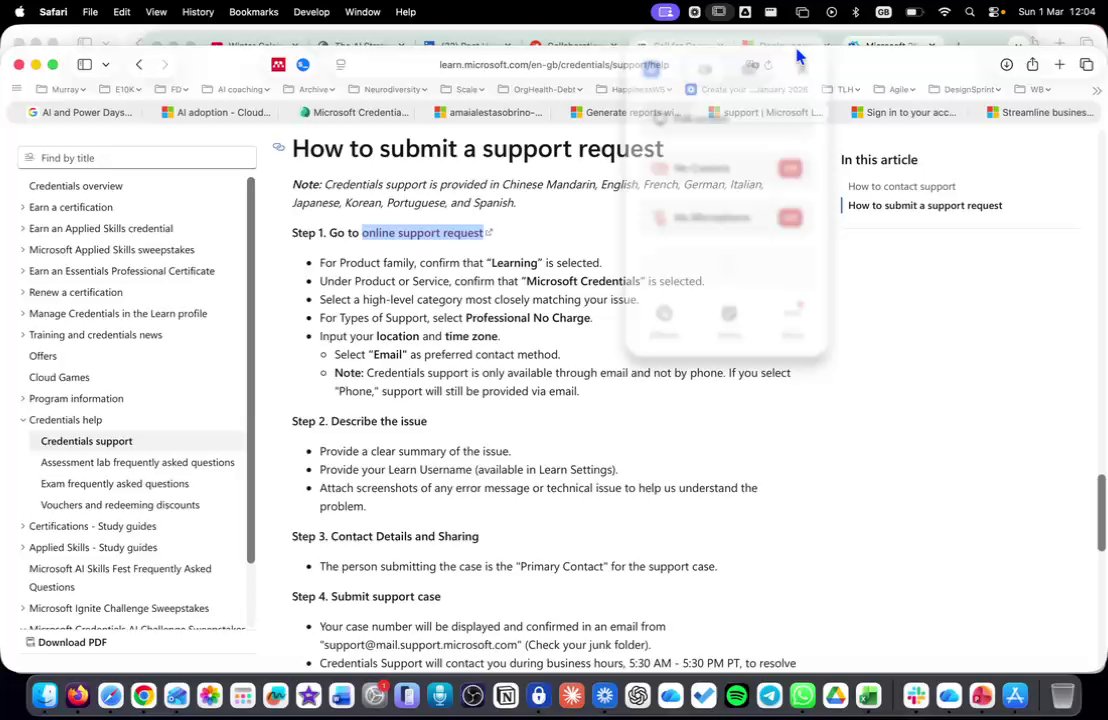Viewport: 1108px width, 720px height.
Task: Expand Training and credentials news
Action: click(95, 334)
